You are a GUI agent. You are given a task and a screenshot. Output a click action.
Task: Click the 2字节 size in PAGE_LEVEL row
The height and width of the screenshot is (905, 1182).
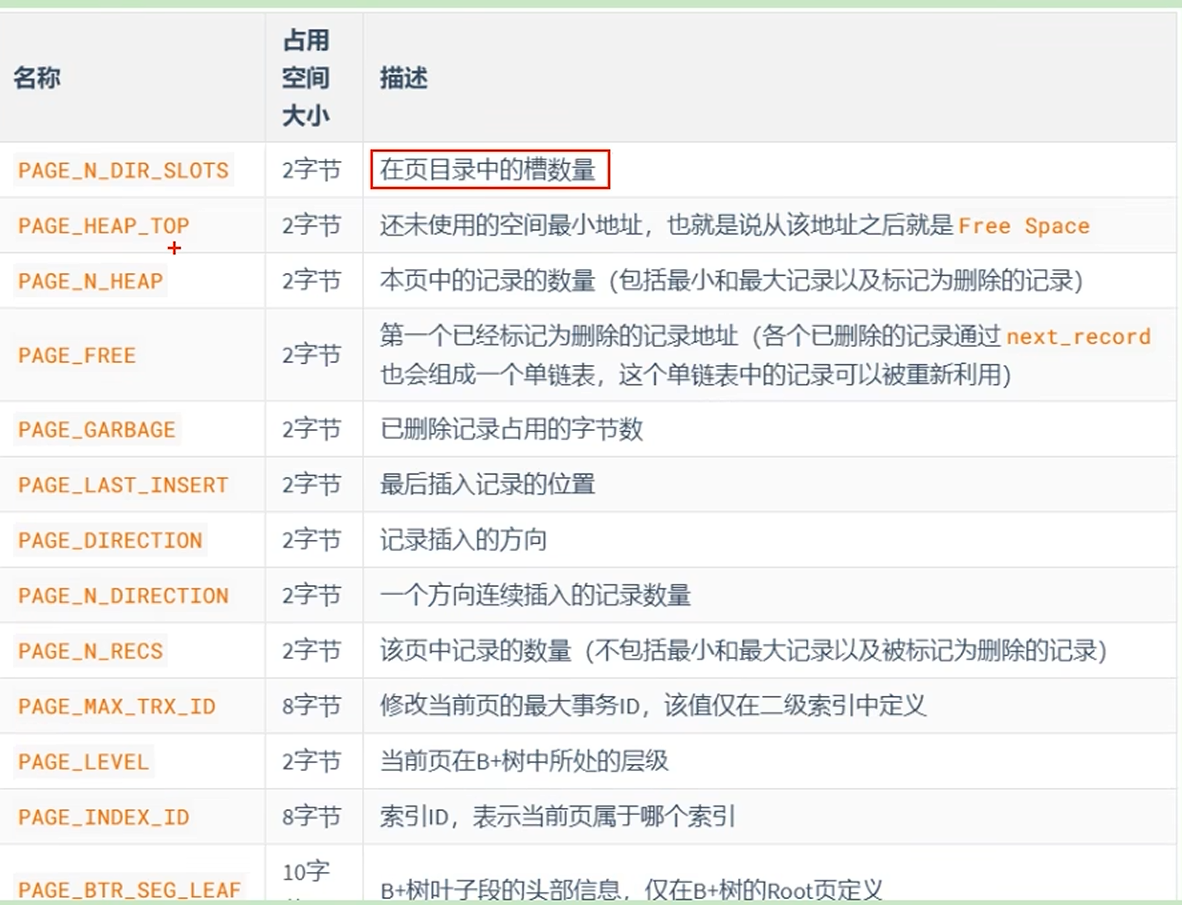tap(311, 762)
